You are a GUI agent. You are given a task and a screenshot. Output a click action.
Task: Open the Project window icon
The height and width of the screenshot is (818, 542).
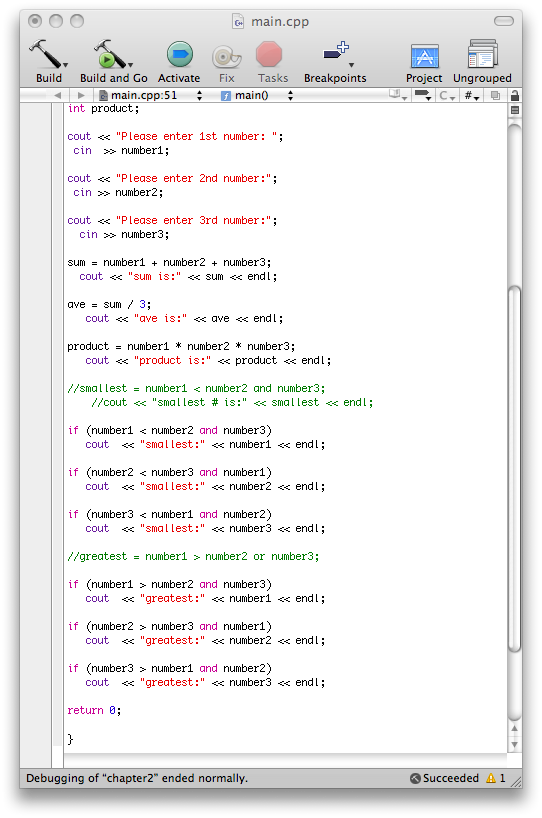click(x=424, y=56)
